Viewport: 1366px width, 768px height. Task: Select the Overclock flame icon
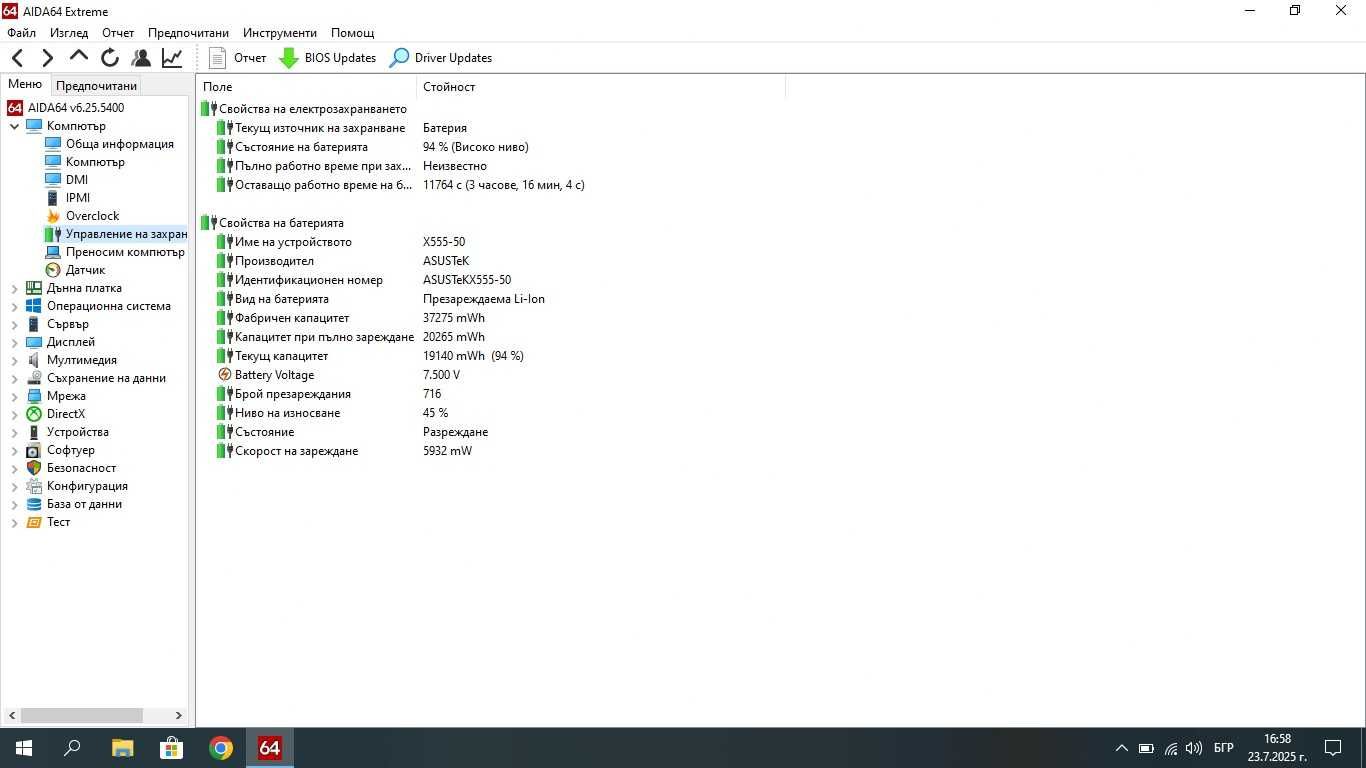click(x=53, y=216)
